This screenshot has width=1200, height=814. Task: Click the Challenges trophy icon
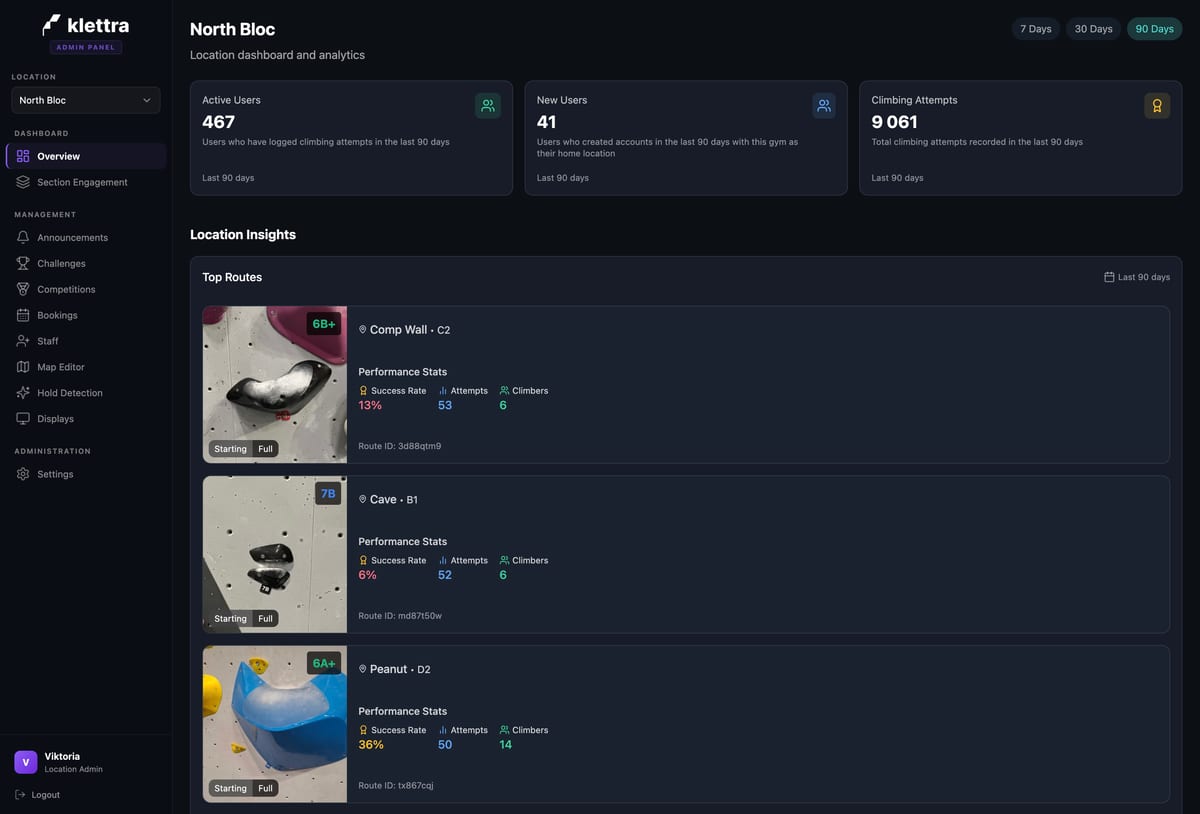tap(23, 263)
